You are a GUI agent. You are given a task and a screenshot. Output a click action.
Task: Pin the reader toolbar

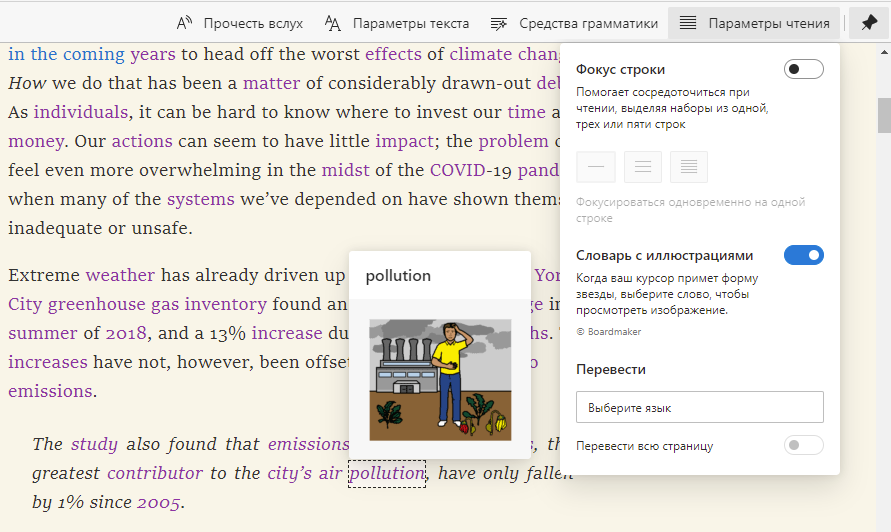869,23
